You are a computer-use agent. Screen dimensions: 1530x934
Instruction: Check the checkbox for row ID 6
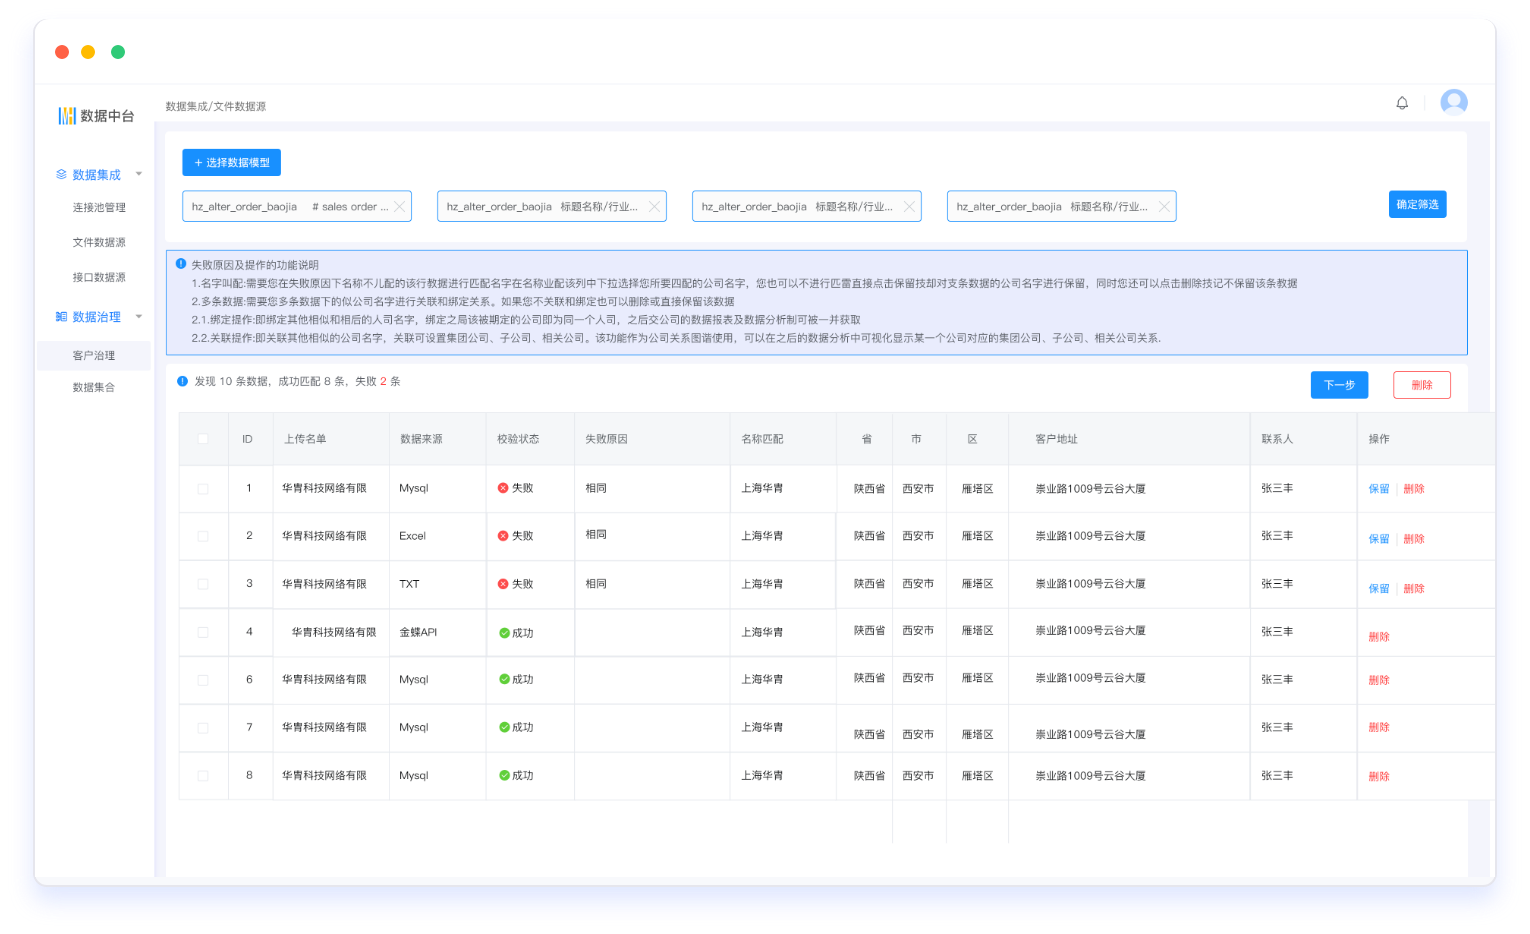(203, 680)
